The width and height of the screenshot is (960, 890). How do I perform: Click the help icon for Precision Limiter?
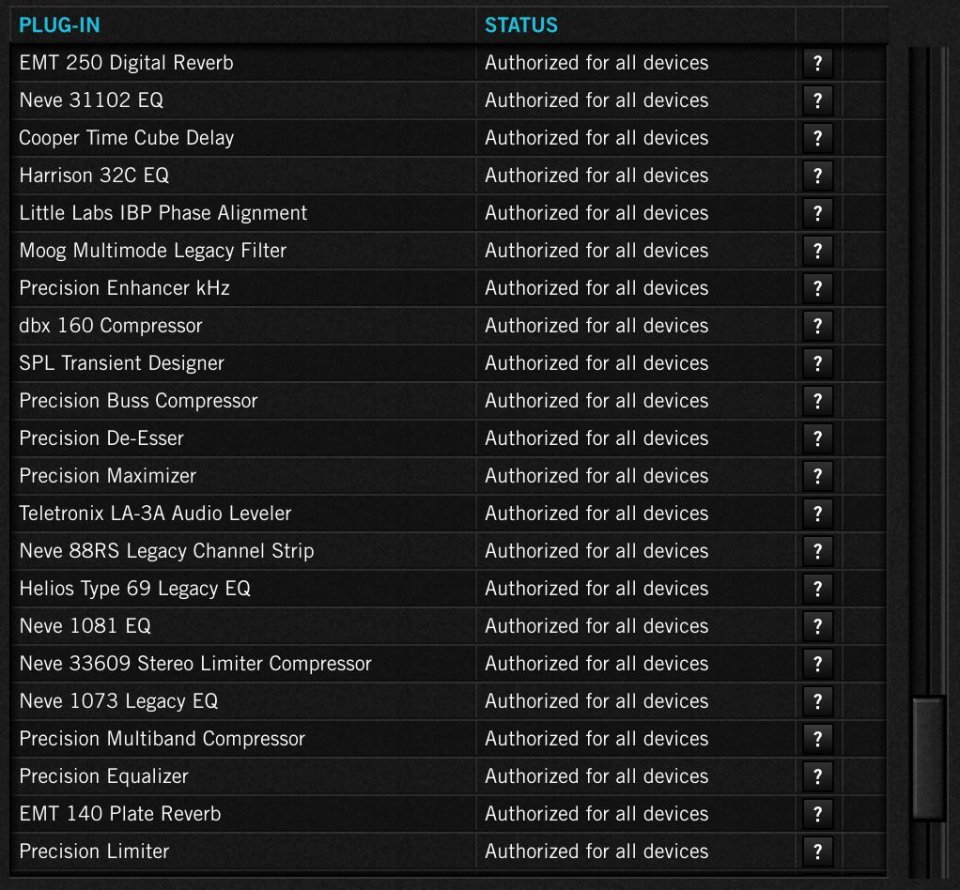(x=817, y=851)
